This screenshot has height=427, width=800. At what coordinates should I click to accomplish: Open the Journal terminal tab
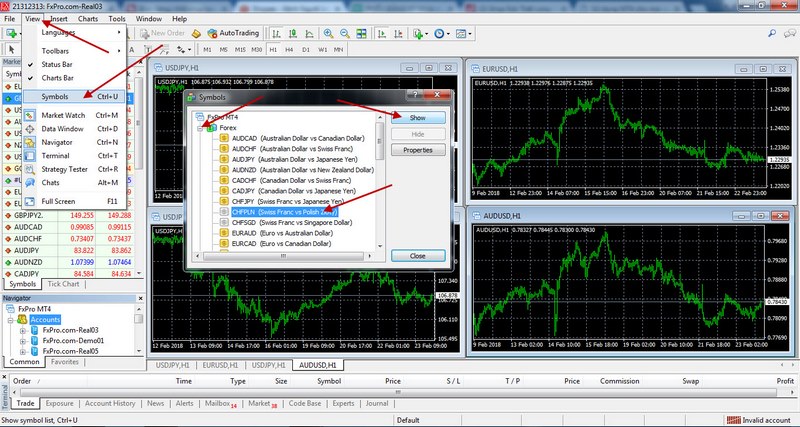377,404
